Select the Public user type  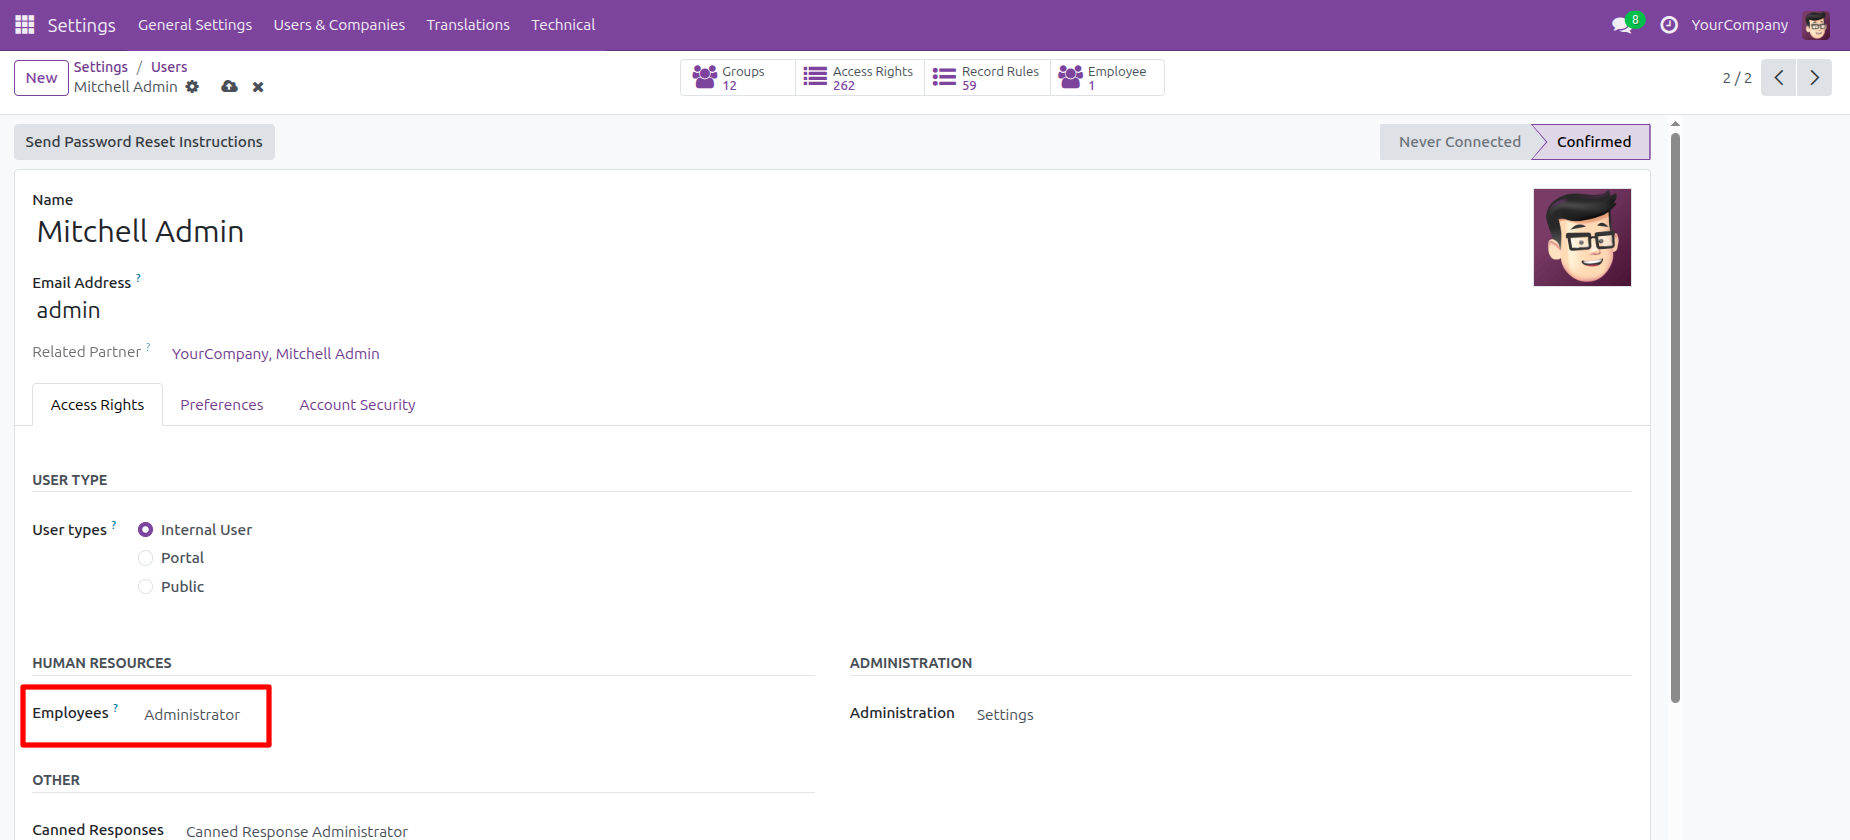(146, 587)
